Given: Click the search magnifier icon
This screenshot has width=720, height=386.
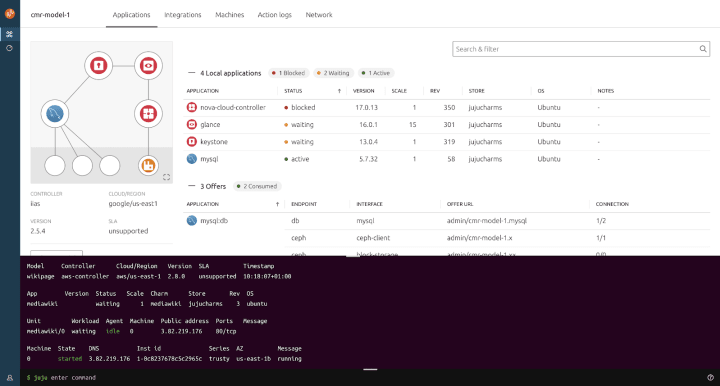Looking at the screenshot, I should coord(703,49).
